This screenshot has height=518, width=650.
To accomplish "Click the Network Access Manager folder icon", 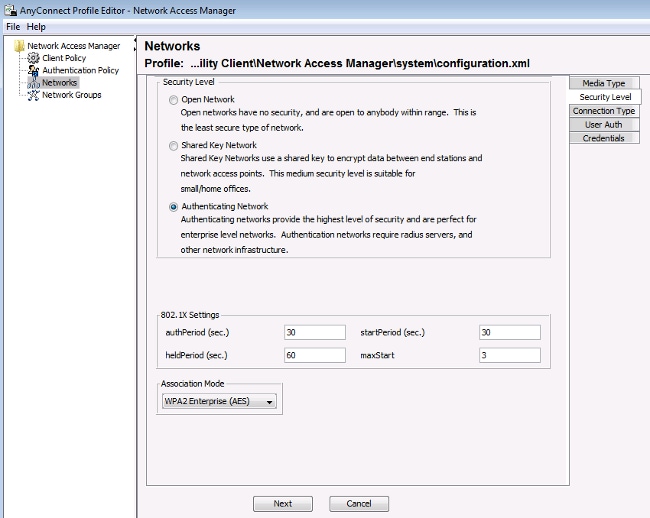I will (19, 46).
